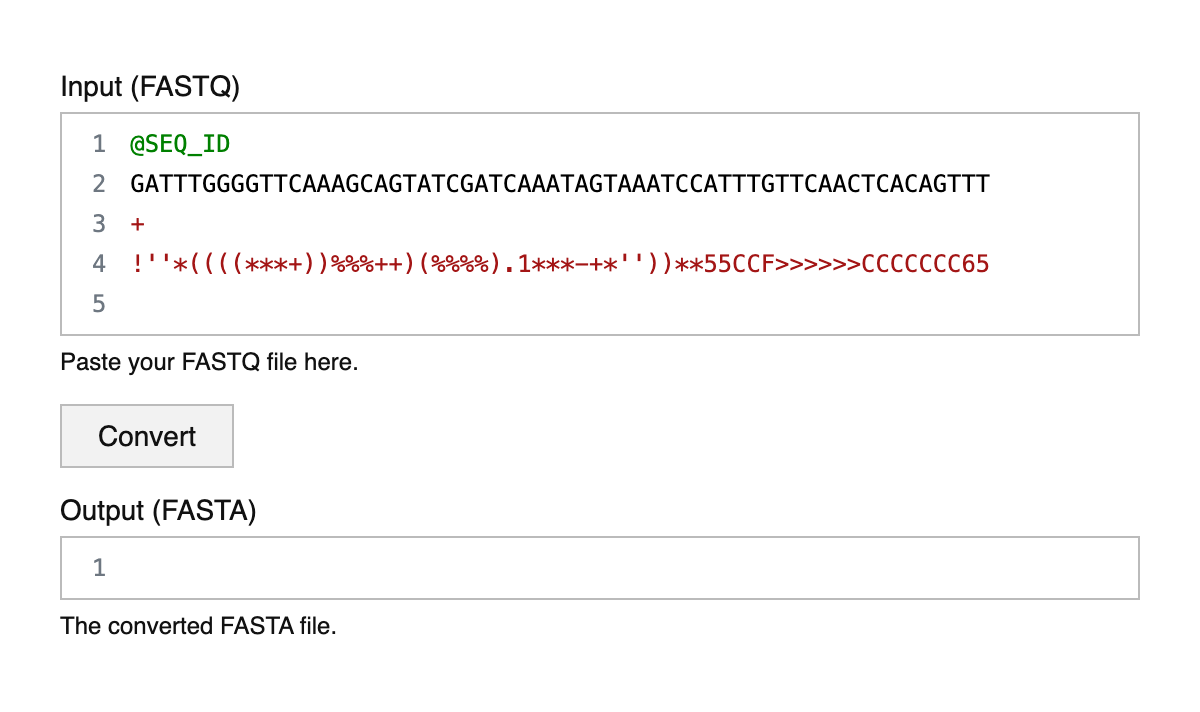Click line number 1 in the output gutter
This screenshot has width=1200, height=712.
98,568
